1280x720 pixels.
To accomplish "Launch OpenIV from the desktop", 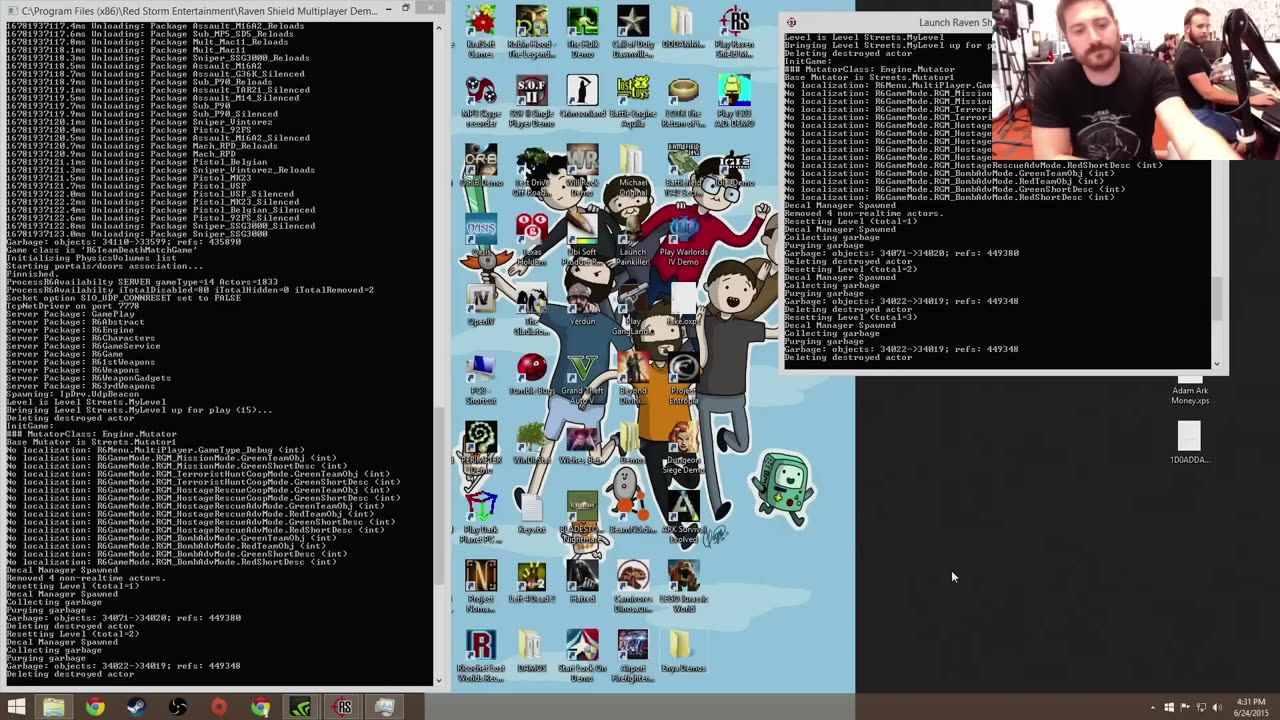I will coord(480,305).
